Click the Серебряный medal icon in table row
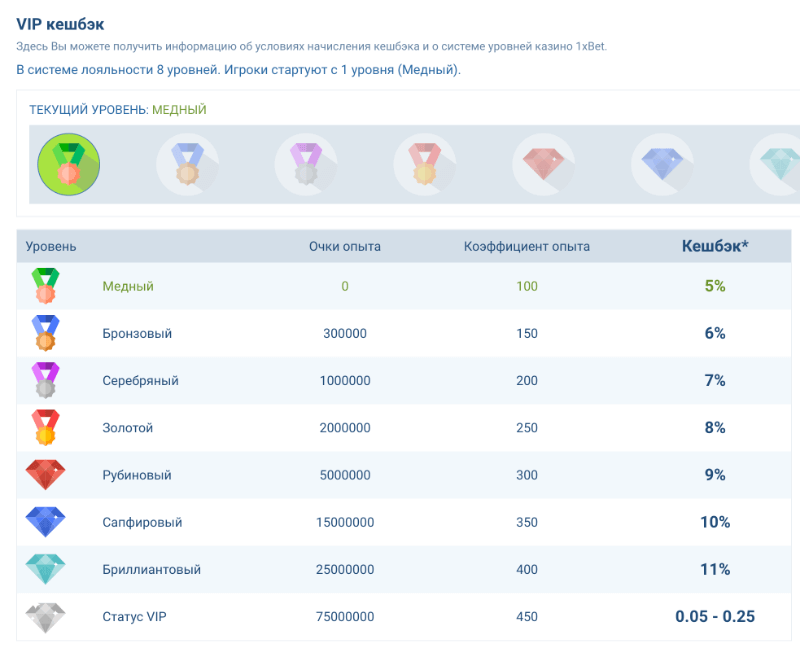The width and height of the screenshot is (800, 648). pos(45,381)
